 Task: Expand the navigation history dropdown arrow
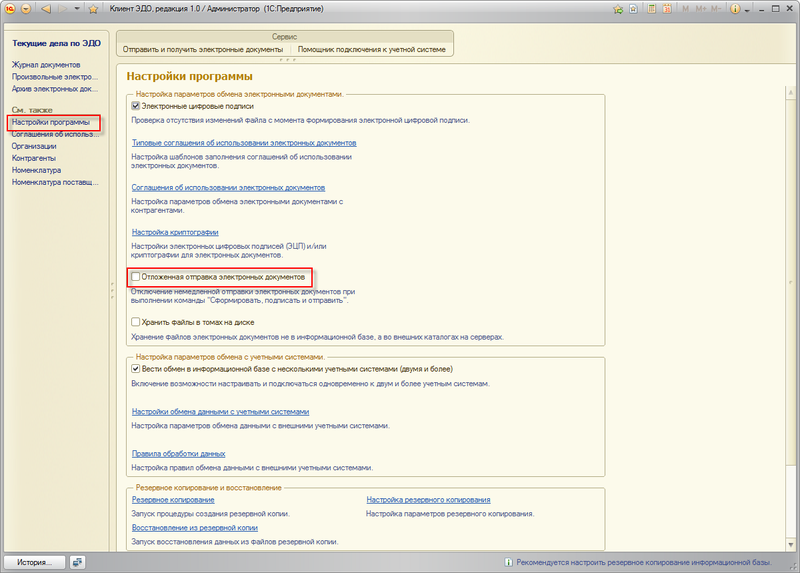click(x=78, y=9)
